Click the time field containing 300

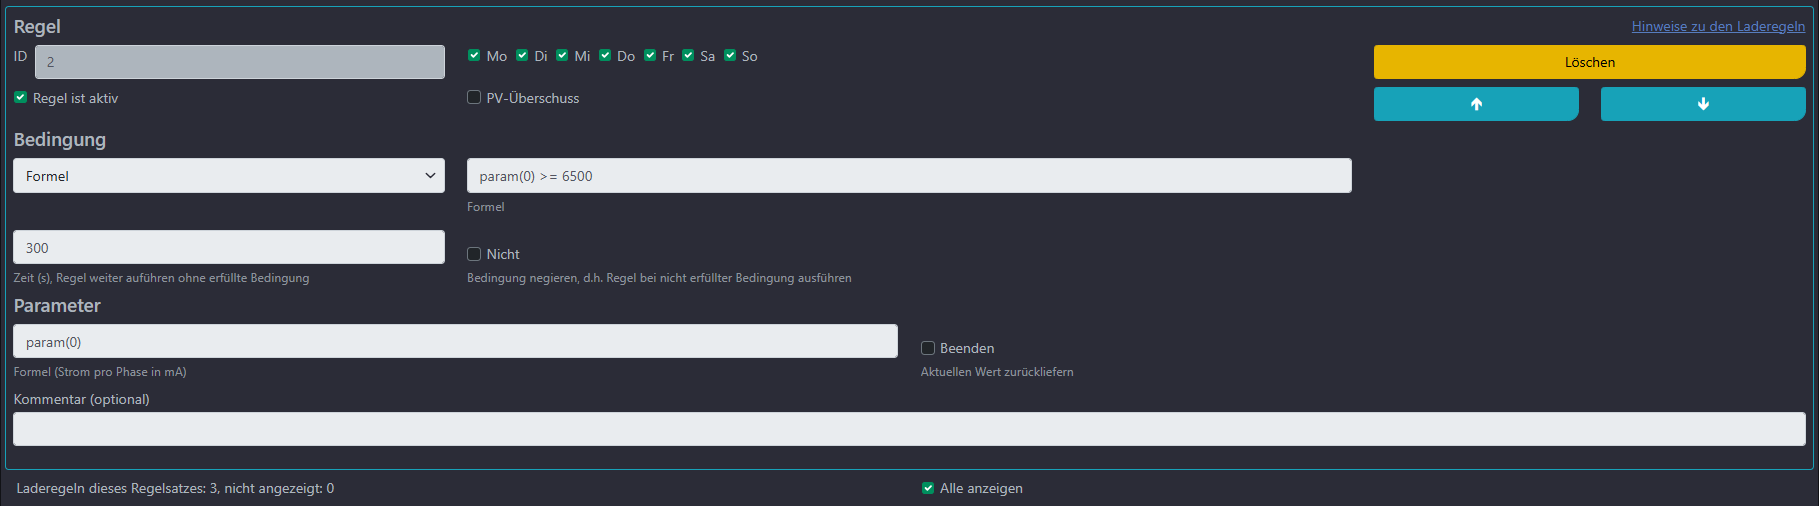[x=229, y=248]
